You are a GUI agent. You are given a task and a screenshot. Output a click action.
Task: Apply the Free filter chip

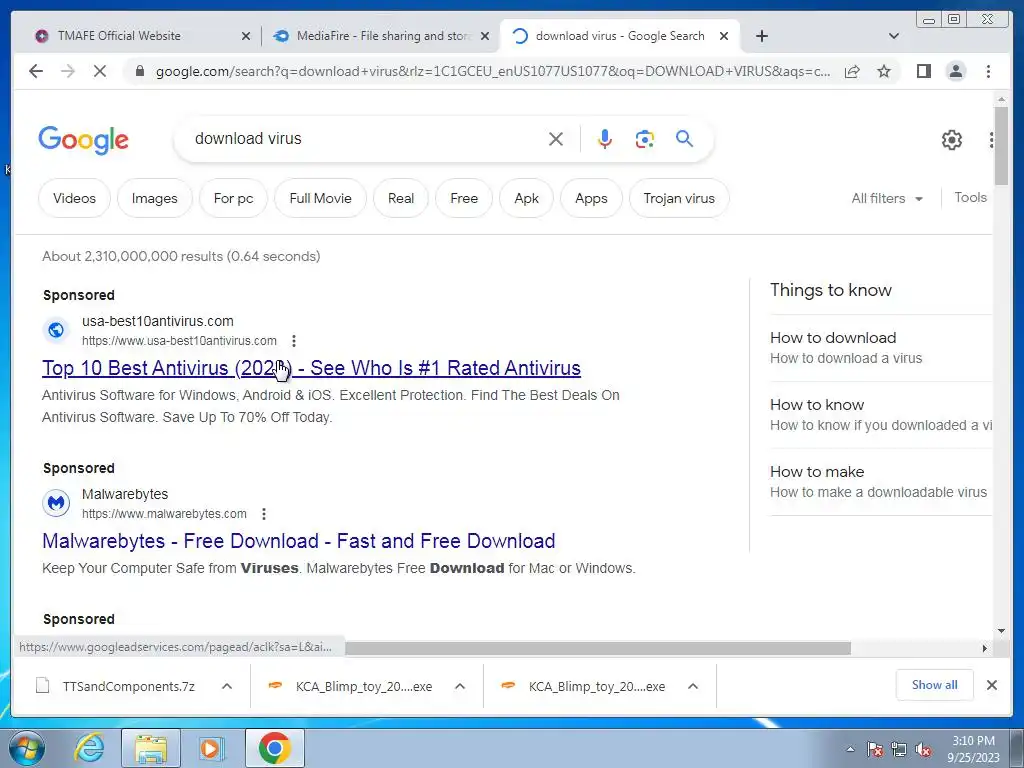(x=464, y=198)
